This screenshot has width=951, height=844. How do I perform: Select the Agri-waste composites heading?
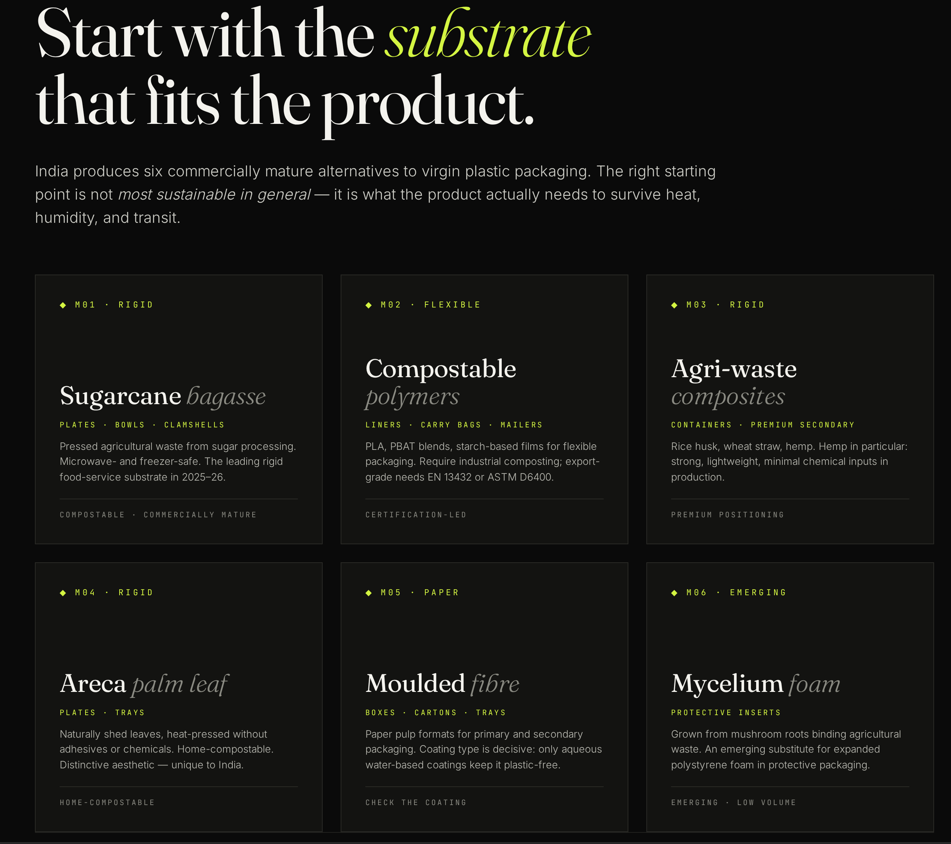click(x=734, y=383)
